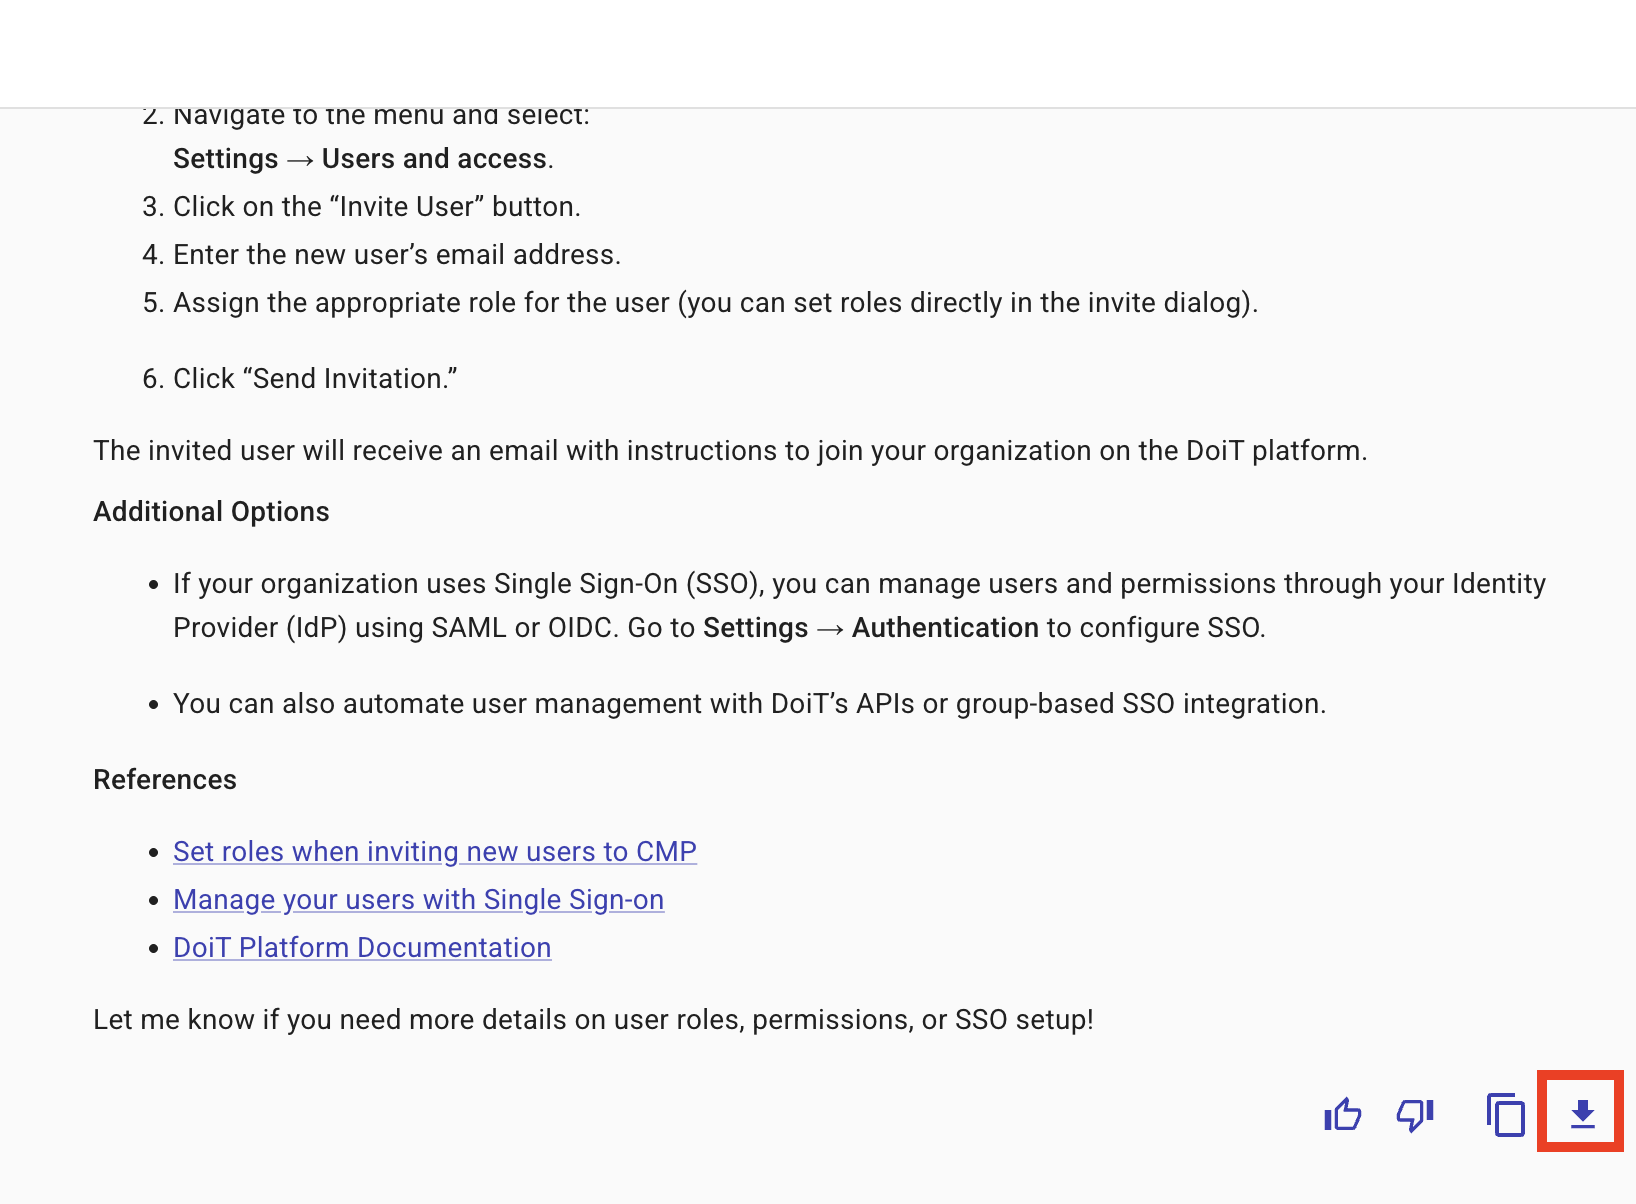The image size is (1636, 1204).
Task: Open 'DoiT Platform Documentation' link
Action: coord(362,948)
